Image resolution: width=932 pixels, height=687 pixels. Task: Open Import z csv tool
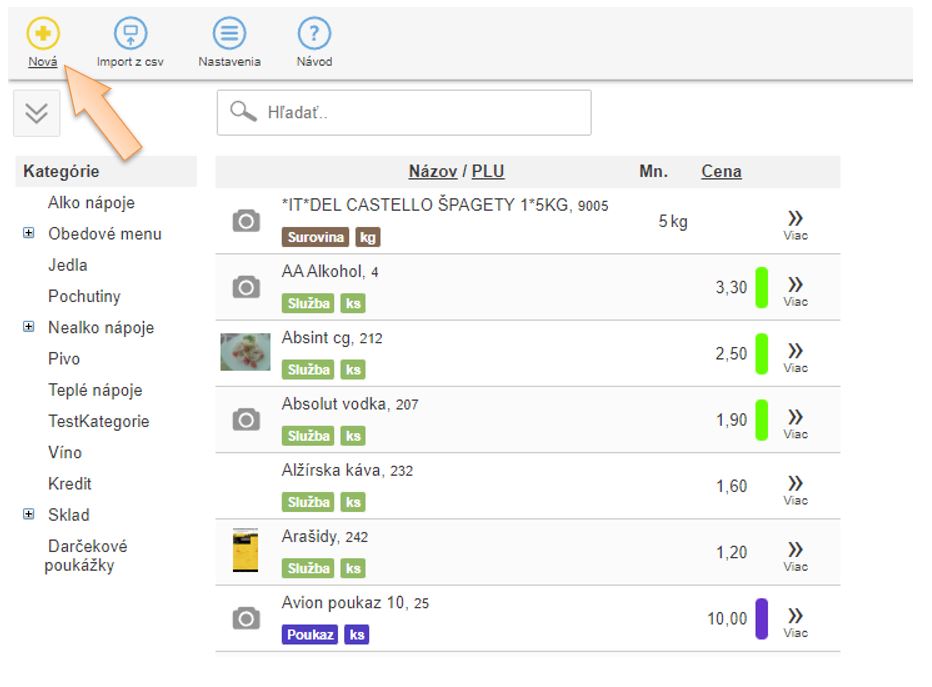point(130,34)
